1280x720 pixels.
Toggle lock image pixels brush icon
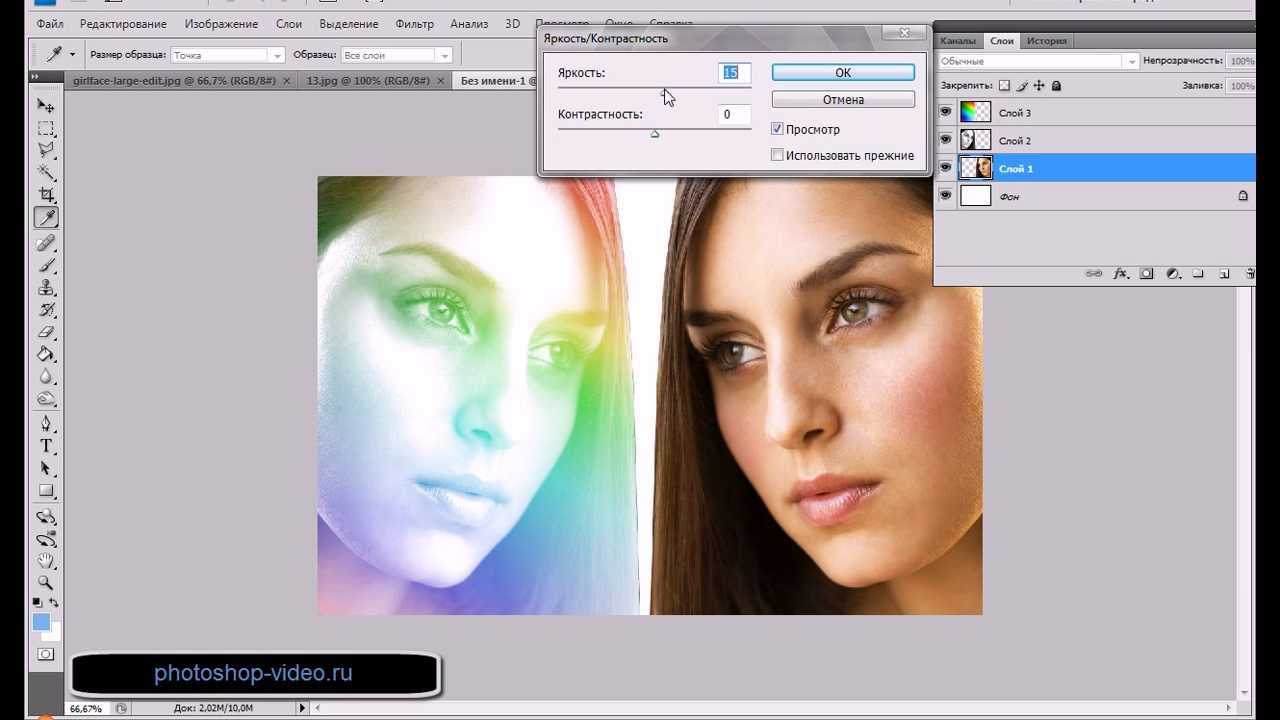pos(1022,86)
